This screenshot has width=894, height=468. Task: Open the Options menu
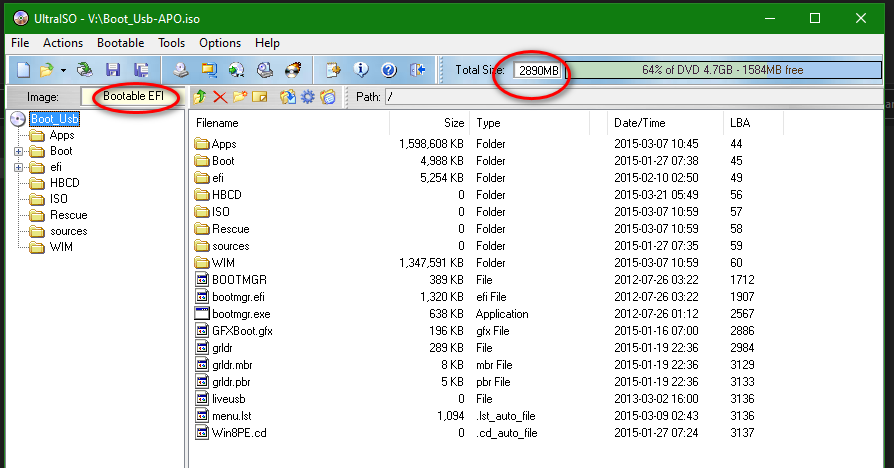[220, 43]
